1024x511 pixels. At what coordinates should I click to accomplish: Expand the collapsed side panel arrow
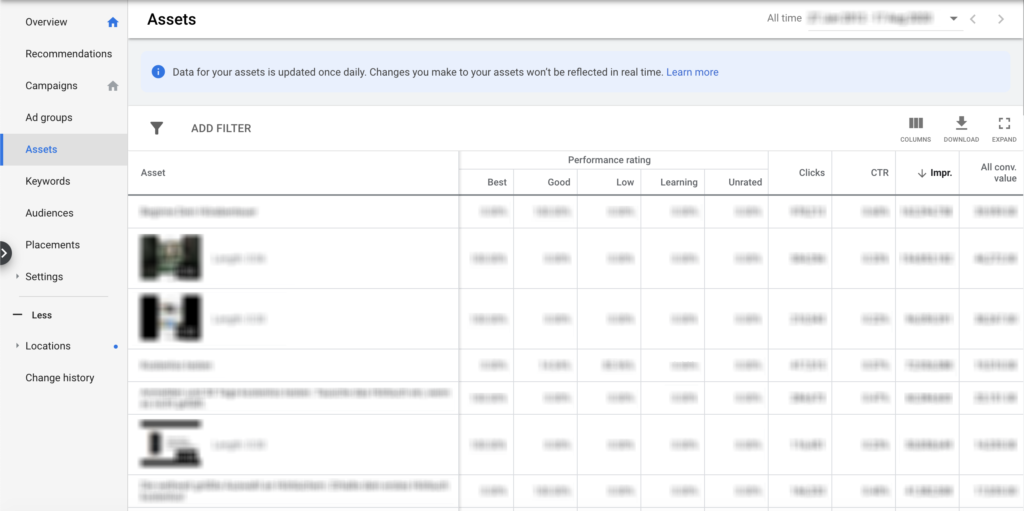point(5,253)
